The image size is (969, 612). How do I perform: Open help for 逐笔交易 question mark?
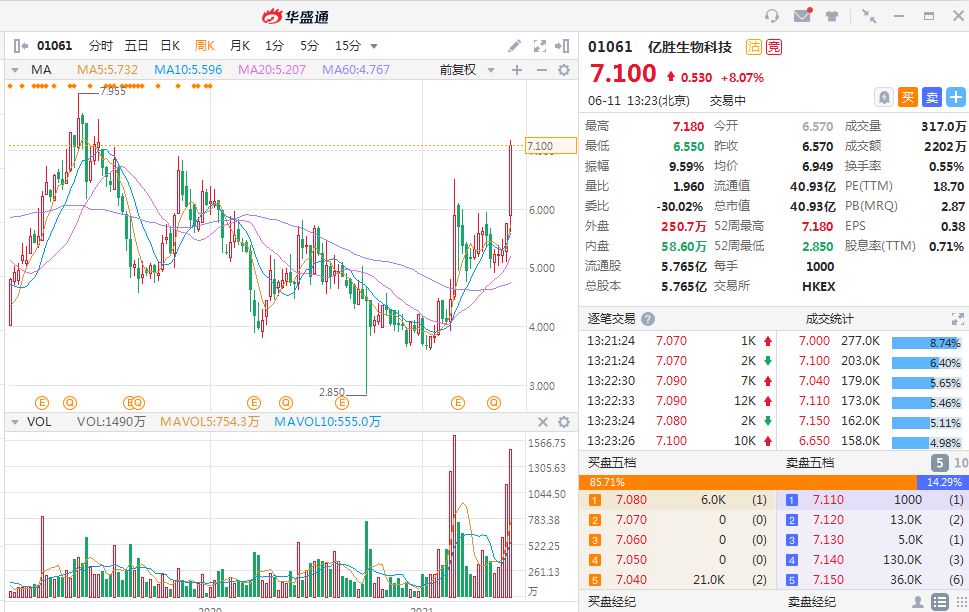(x=648, y=319)
